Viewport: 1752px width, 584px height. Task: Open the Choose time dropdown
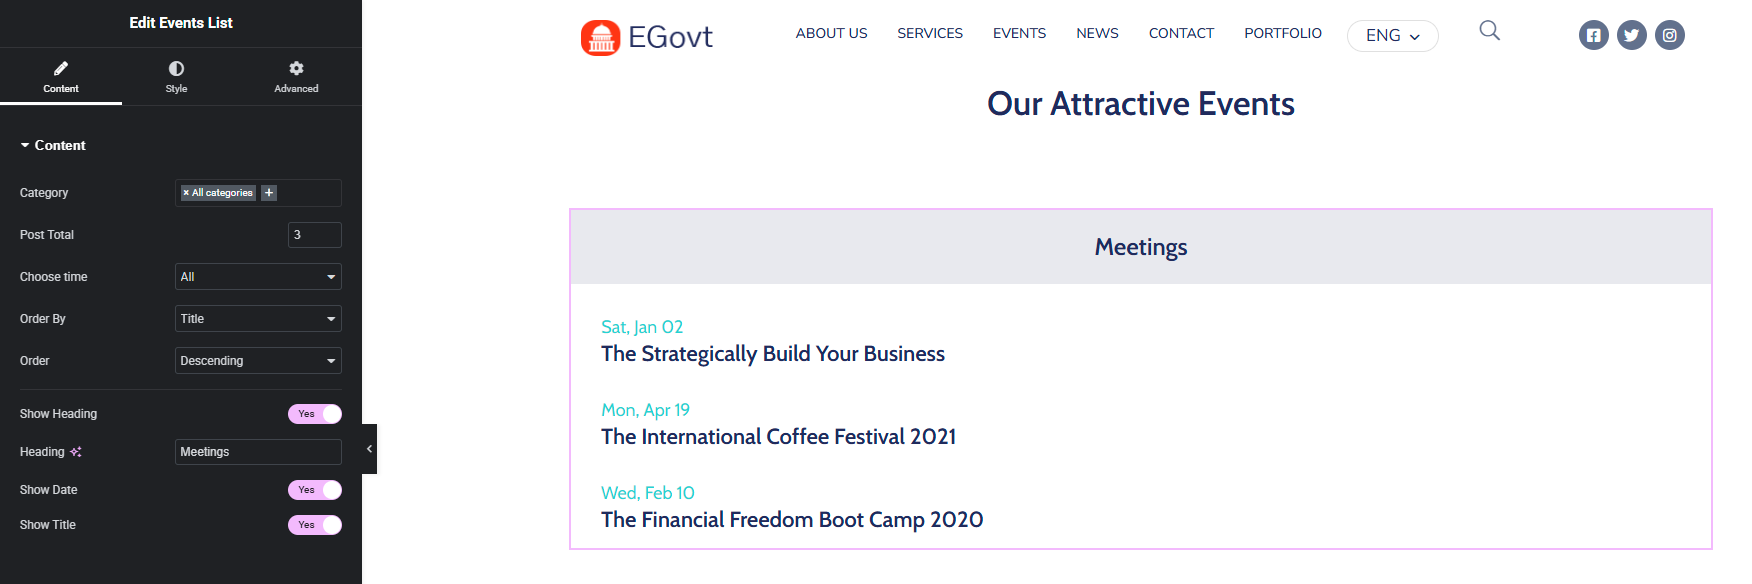pos(258,277)
